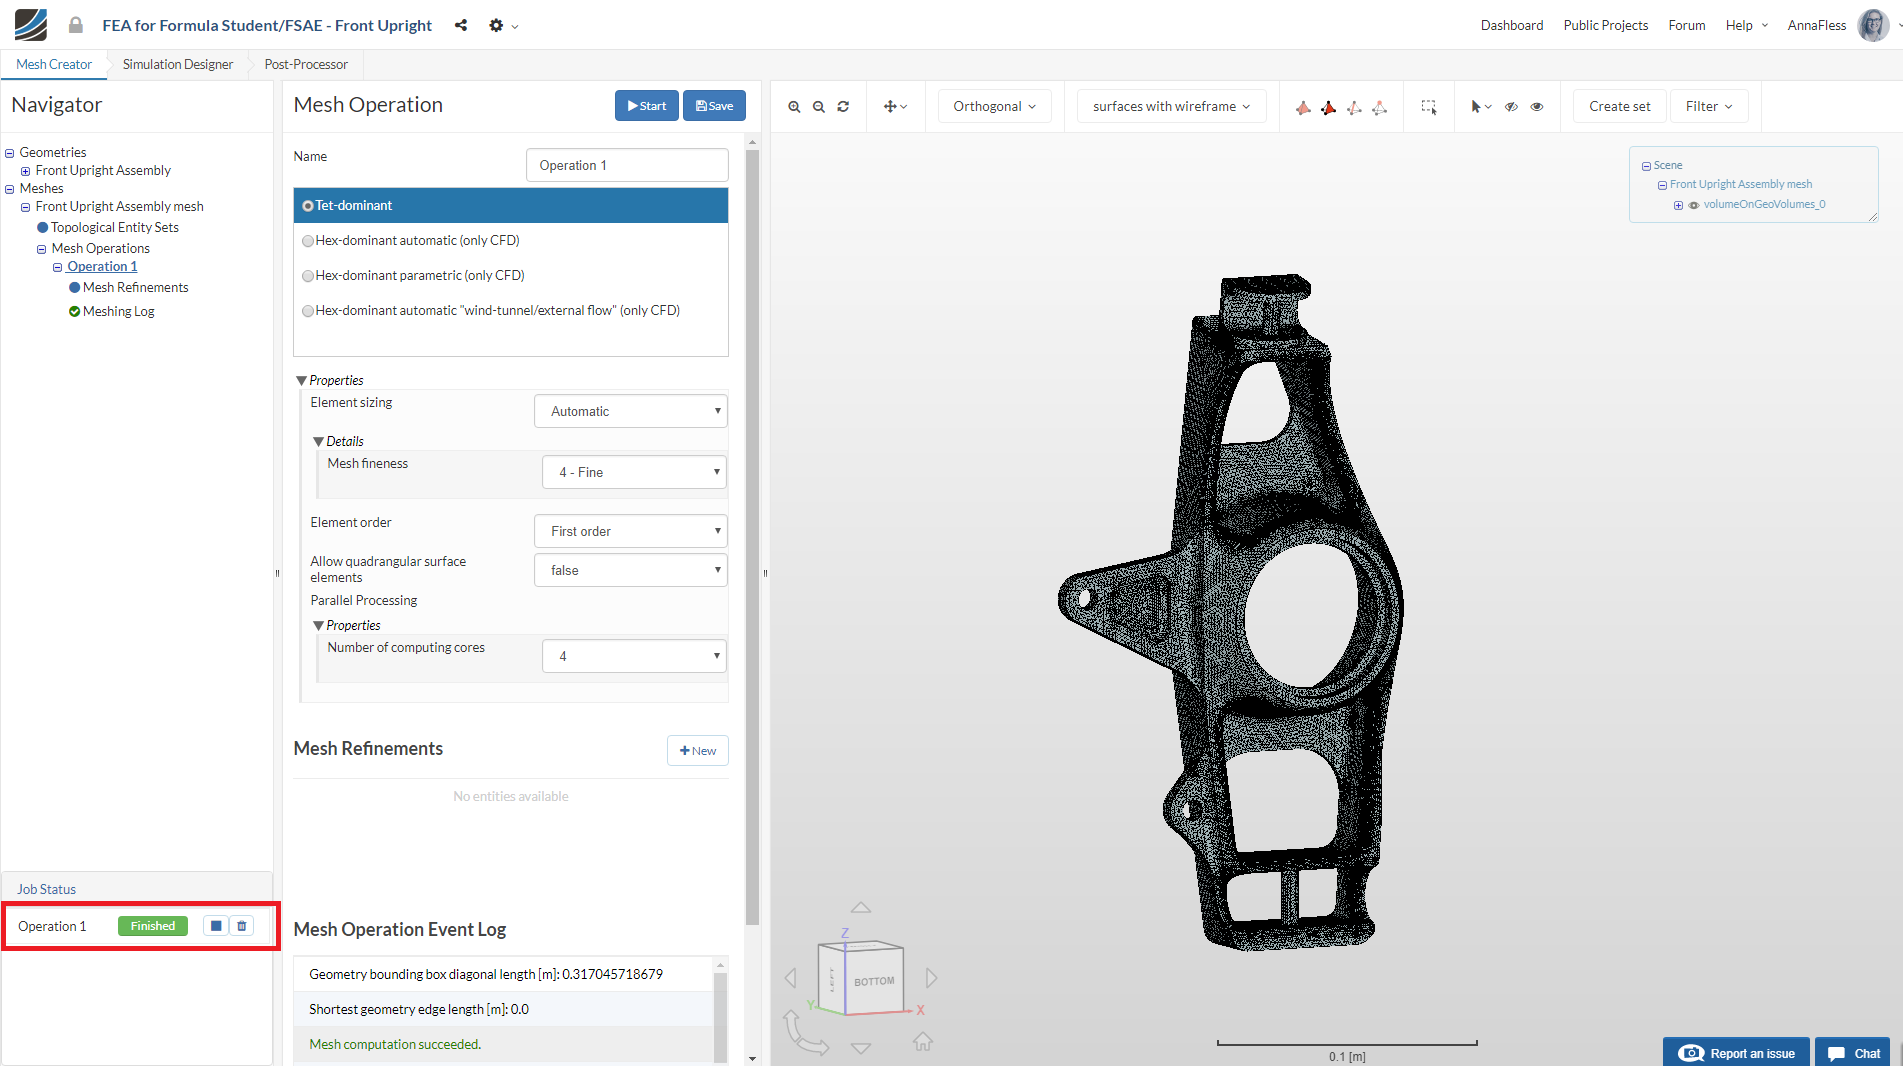
Task: Click the operation Name input field
Action: tap(626, 165)
